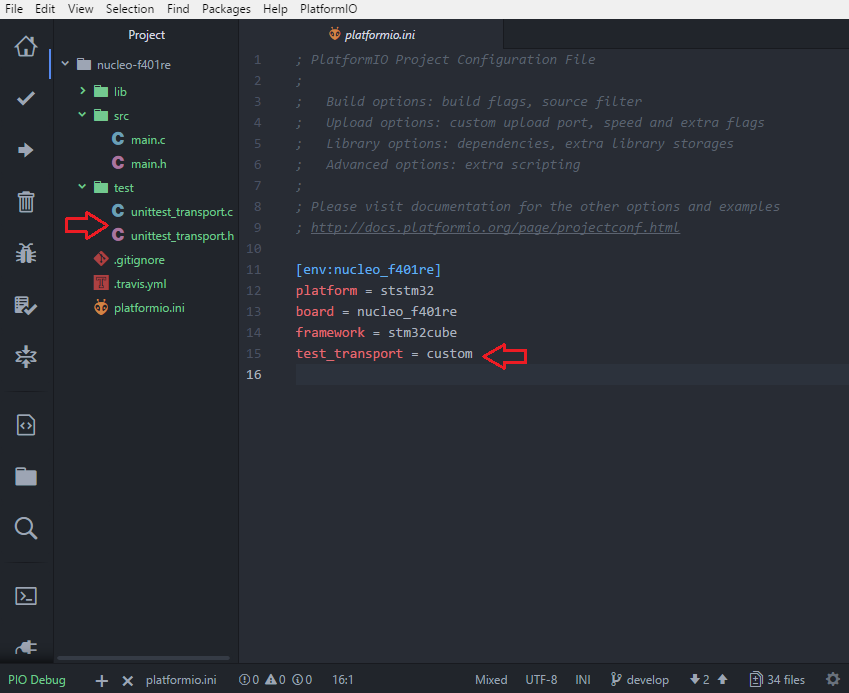
Task: Click the UTF-8 encoding selector
Action: [x=541, y=679]
